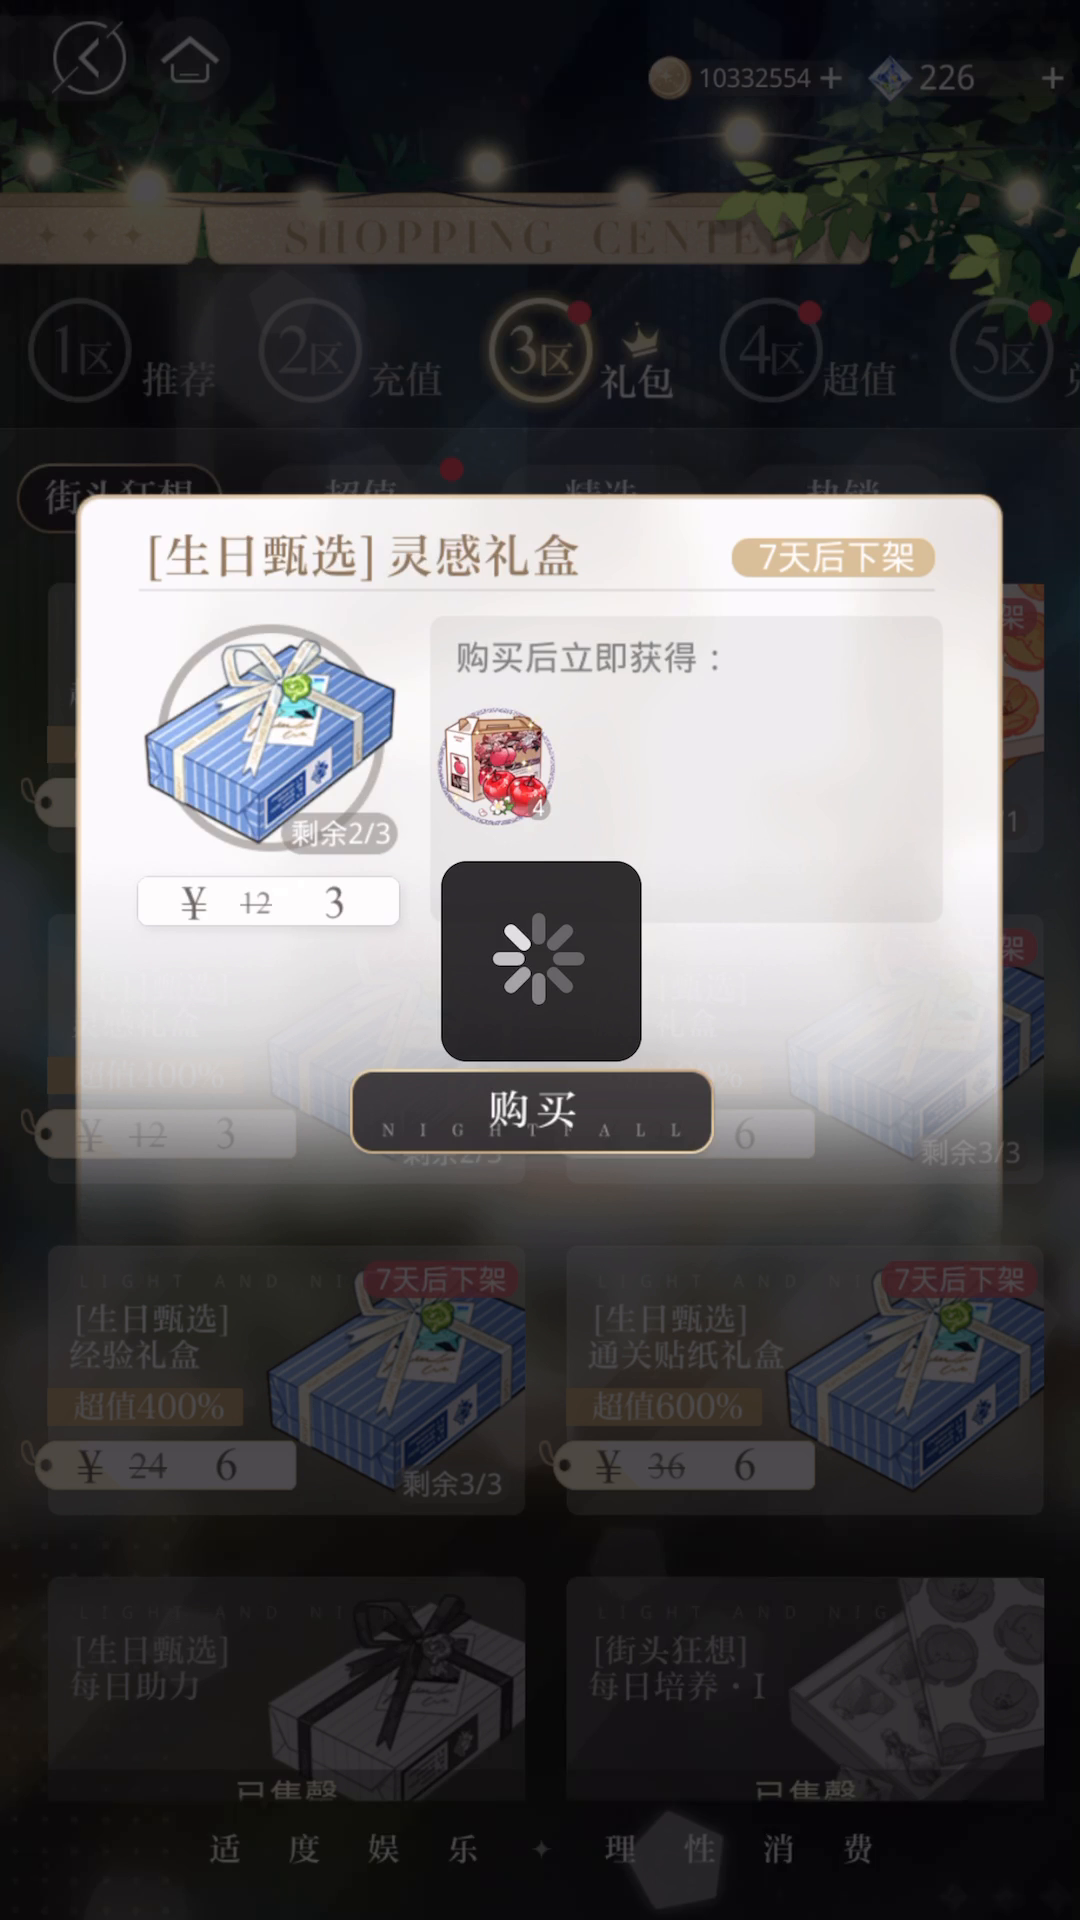Tap the gold coin currency icon

coord(669,78)
